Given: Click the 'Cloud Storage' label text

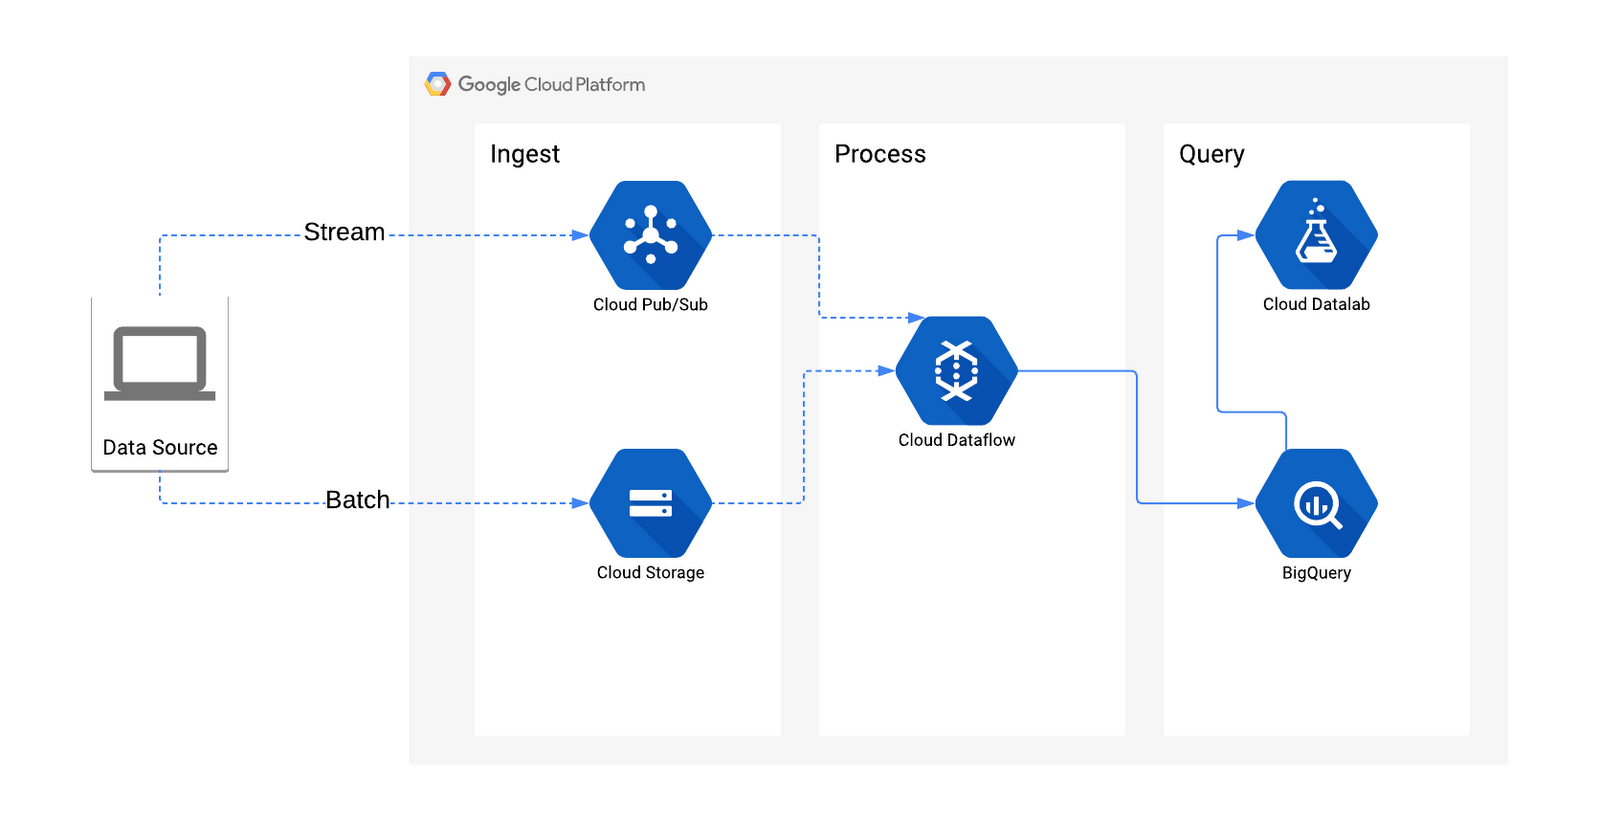Looking at the screenshot, I should (651, 572).
